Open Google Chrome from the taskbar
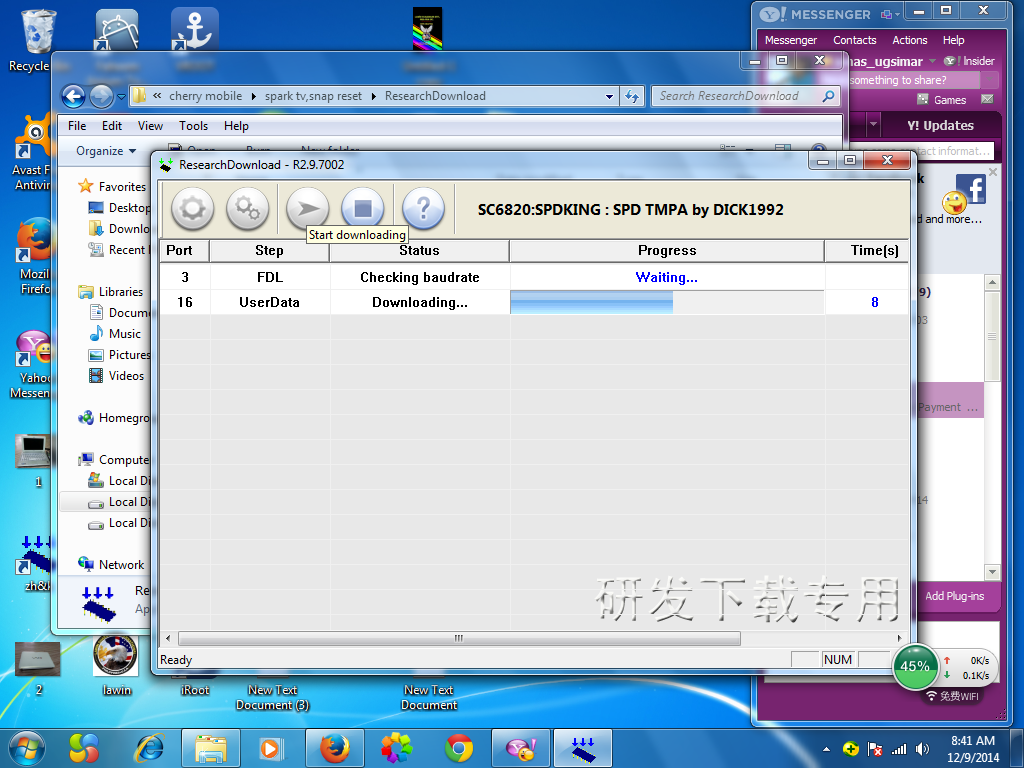The image size is (1024, 768). click(x=459, y=747)
